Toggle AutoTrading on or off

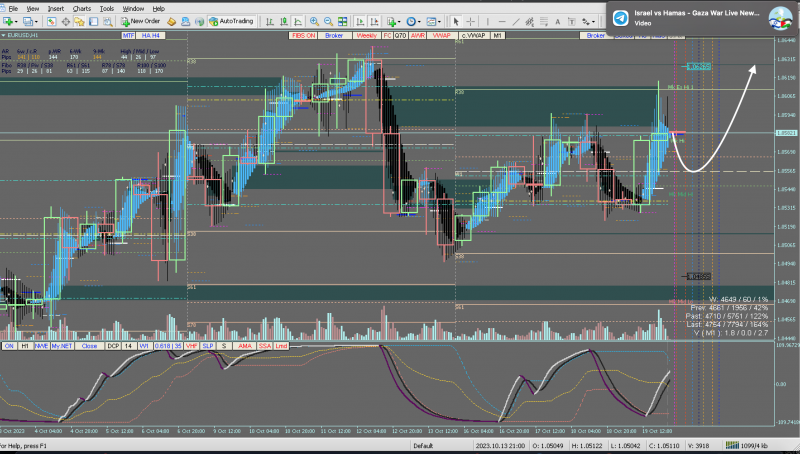pyautogui.click(x=230, y=20)
